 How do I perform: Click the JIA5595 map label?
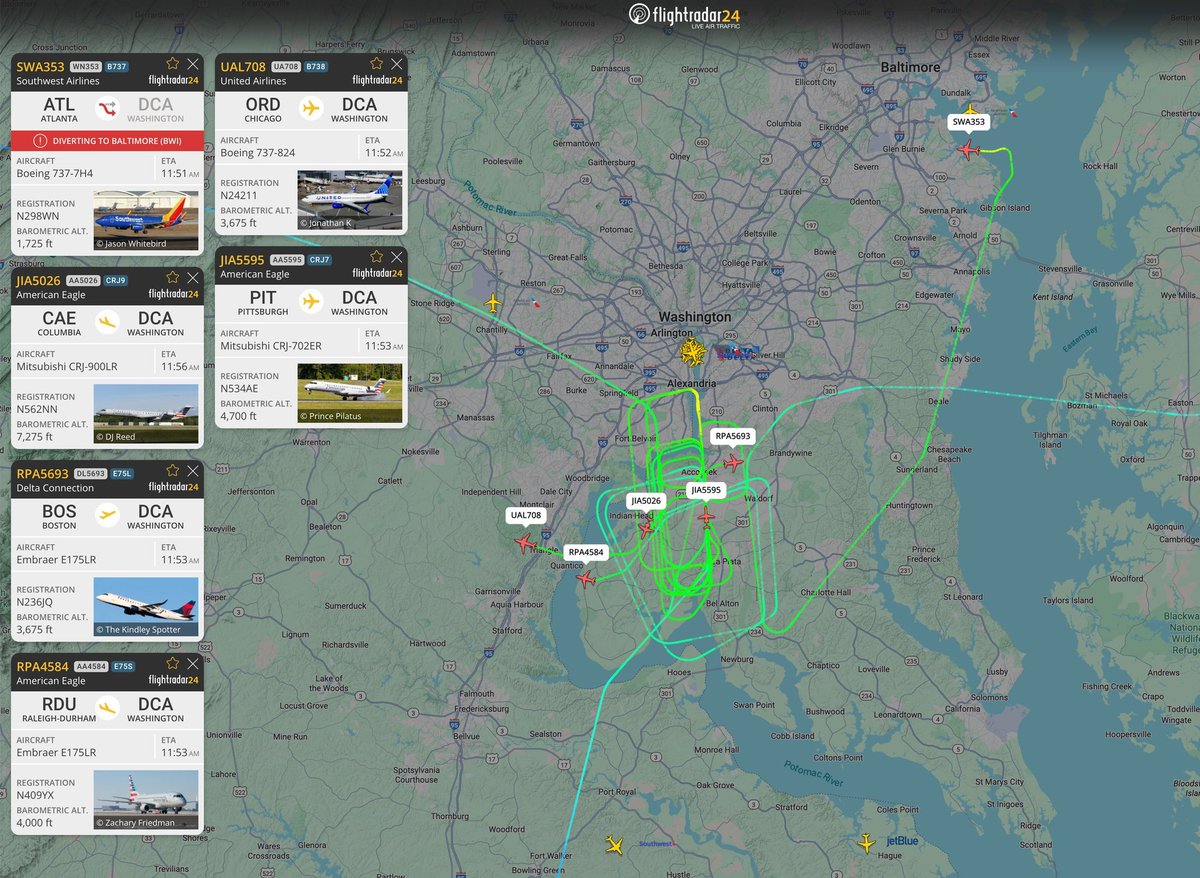706,490
